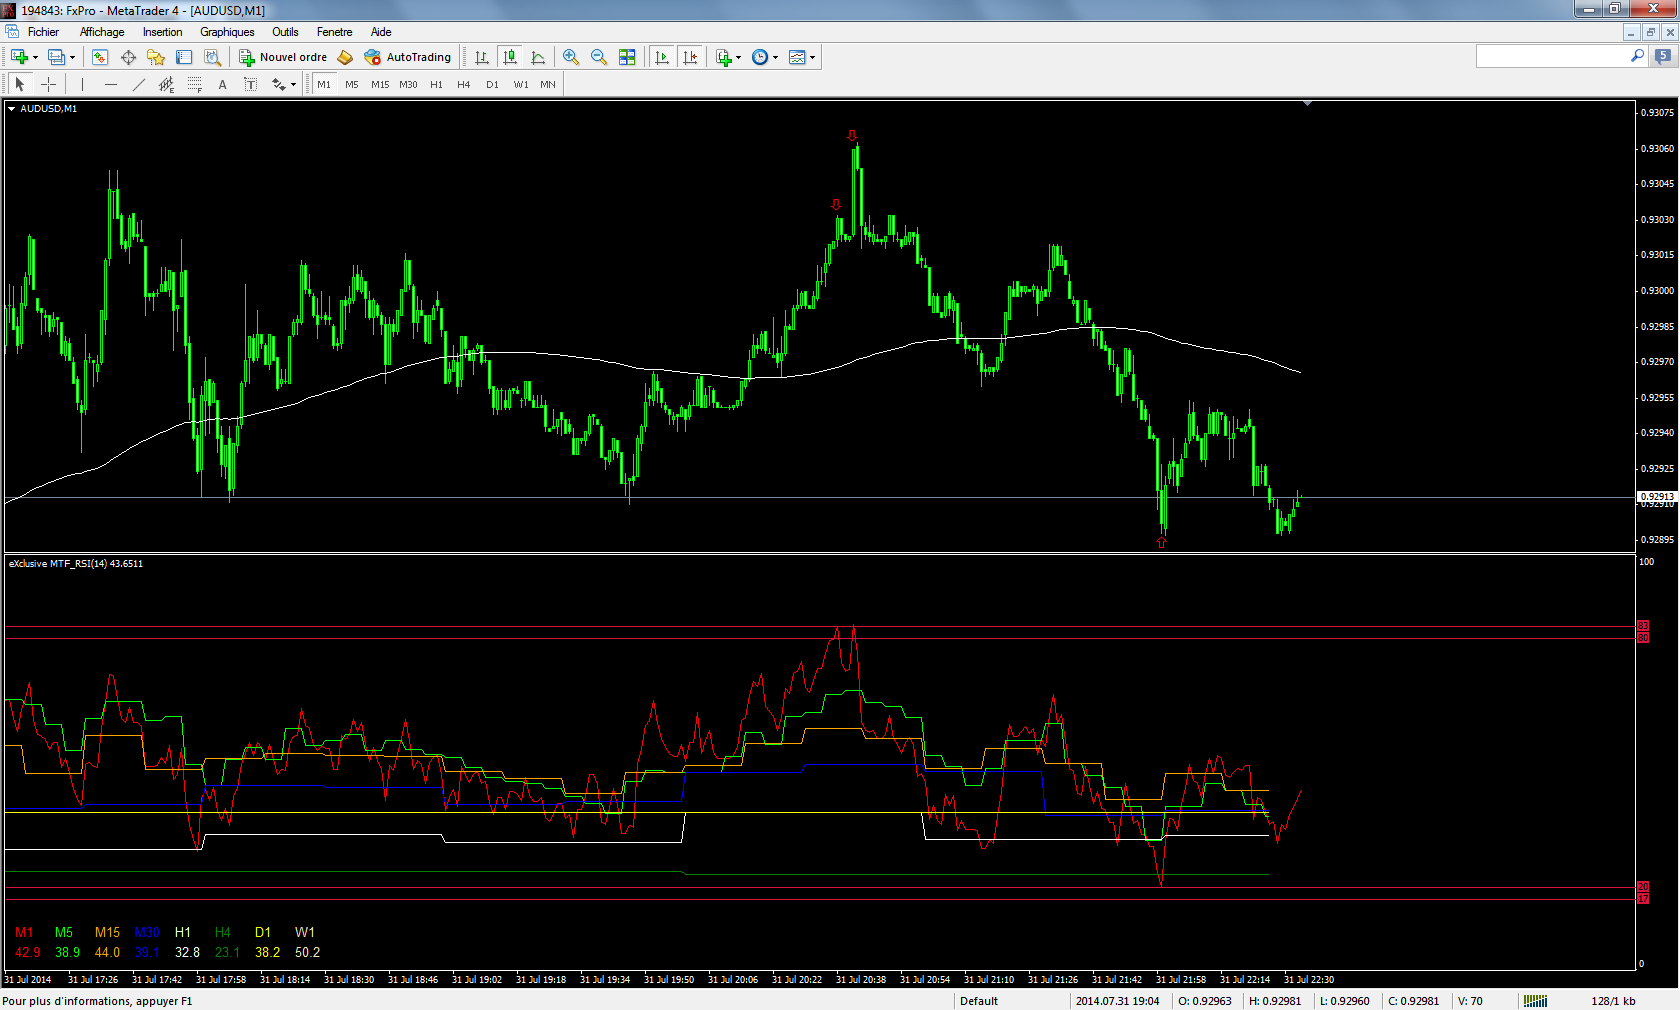Select the MN timeframe button
The image size is (1680, 1010).
point(548,84)
